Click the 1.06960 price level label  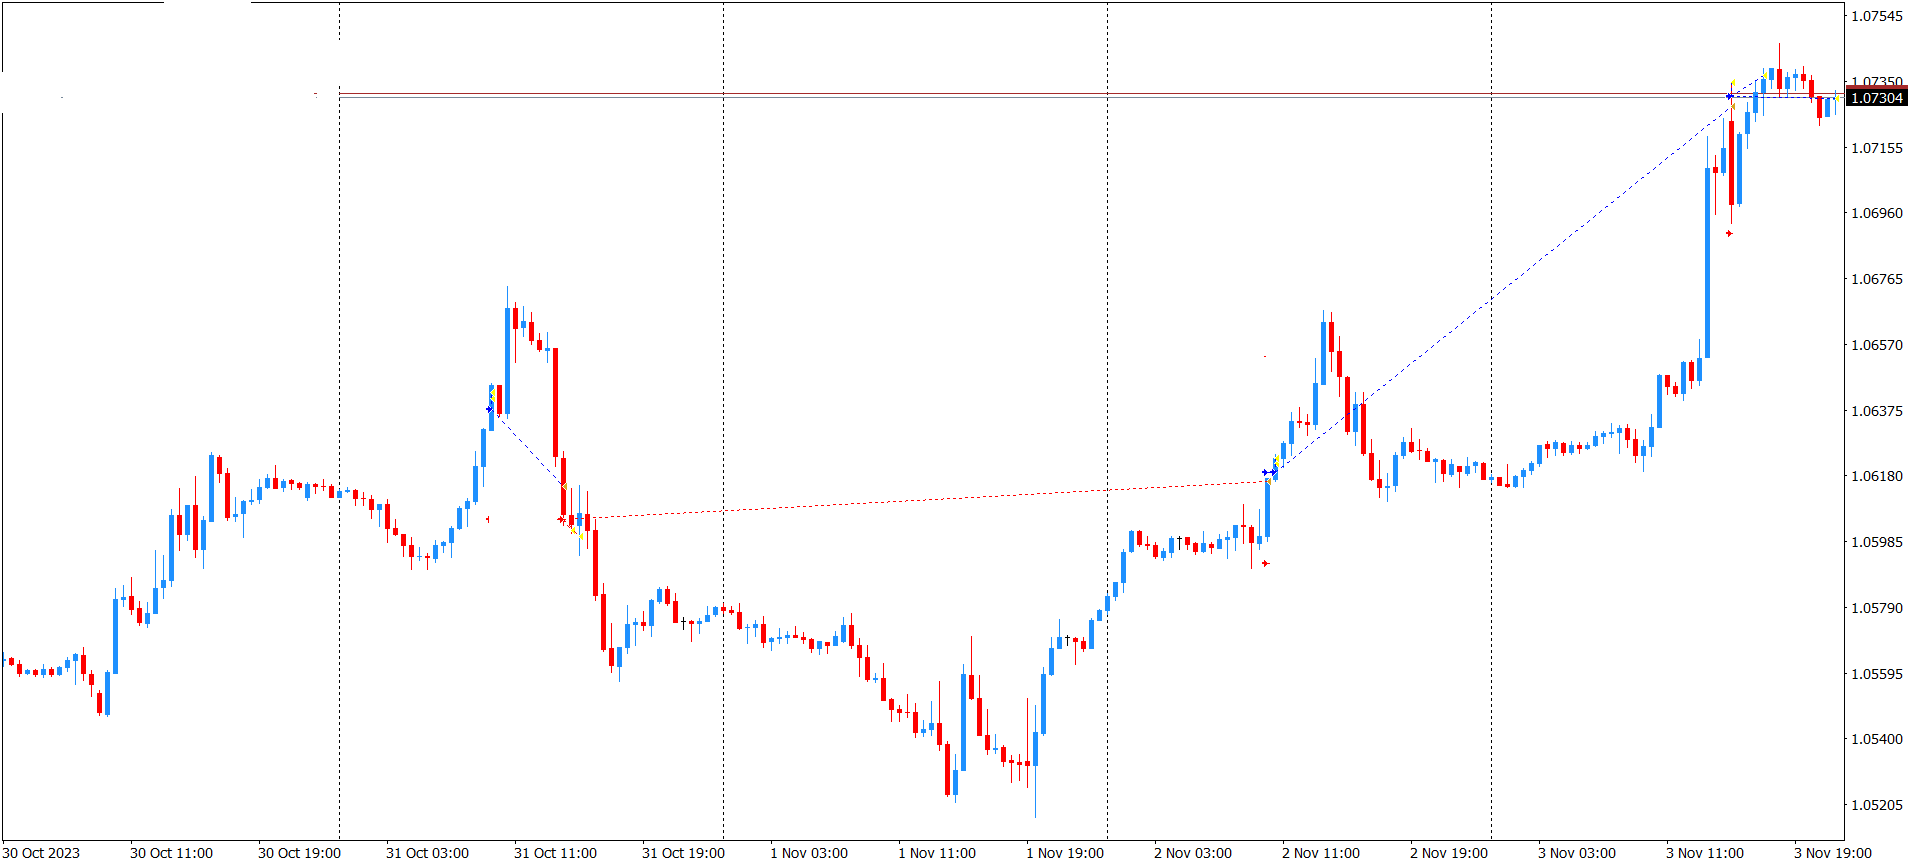(1877, 213)
